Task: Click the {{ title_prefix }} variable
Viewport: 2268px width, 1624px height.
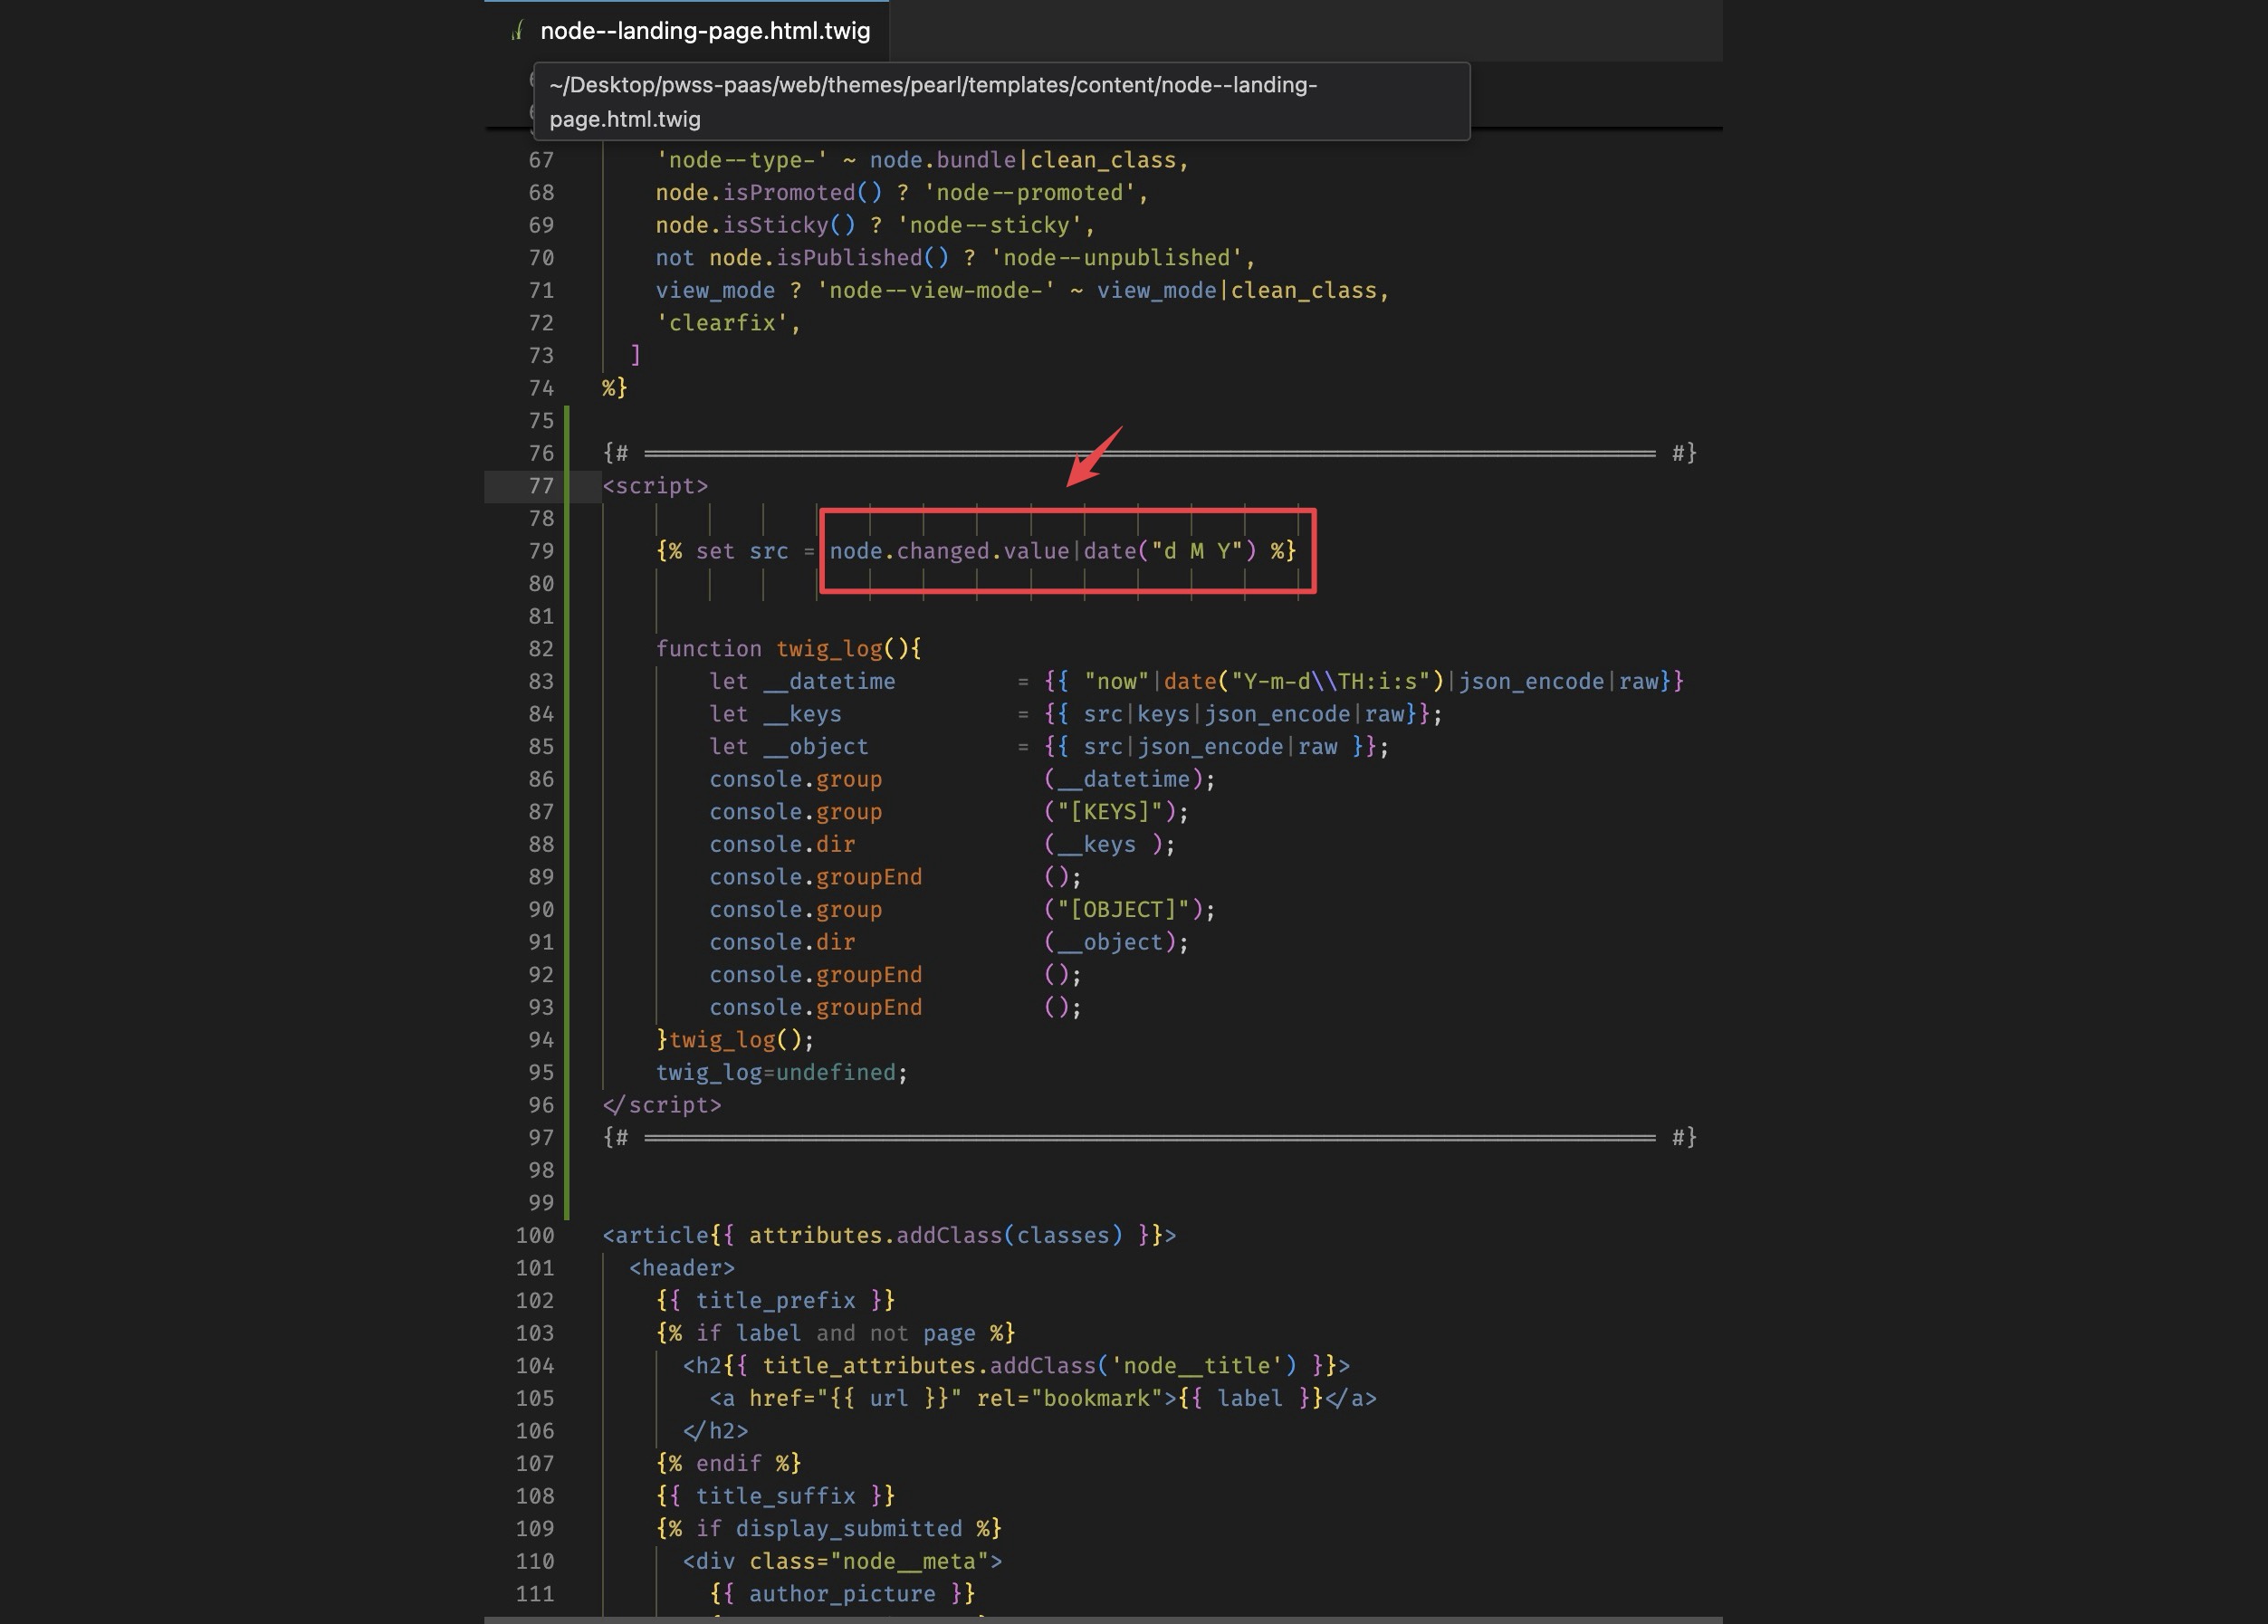Action: pyautogui.click(x=775, y=1301)
